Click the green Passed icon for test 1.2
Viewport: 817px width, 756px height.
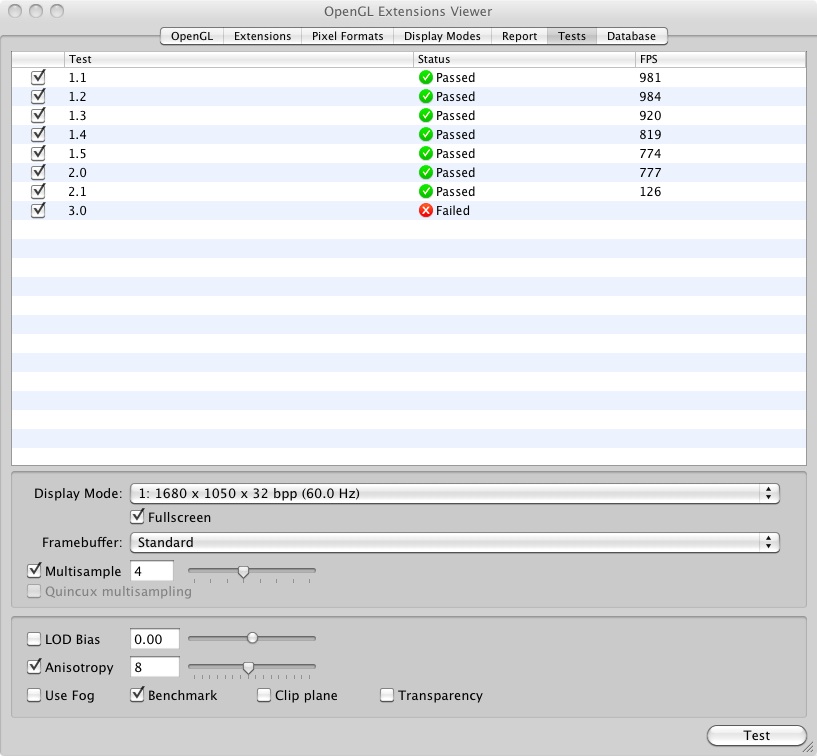[426, 96]
